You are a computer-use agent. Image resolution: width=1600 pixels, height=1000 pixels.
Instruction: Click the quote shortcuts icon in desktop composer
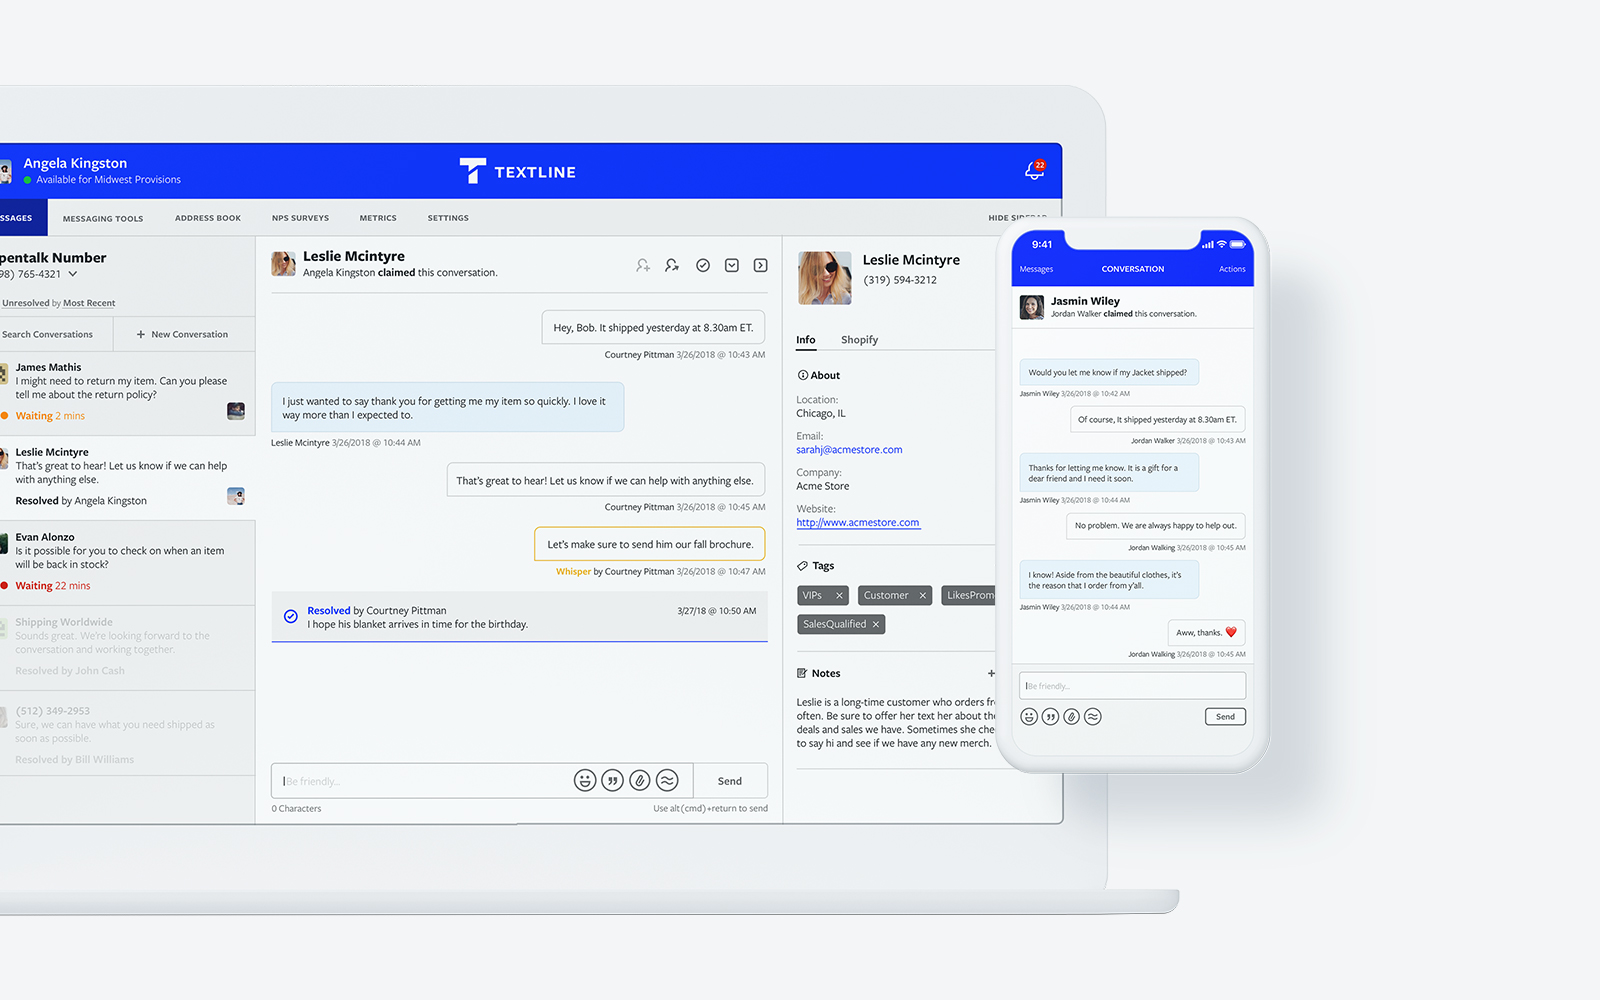pos(613,781)
